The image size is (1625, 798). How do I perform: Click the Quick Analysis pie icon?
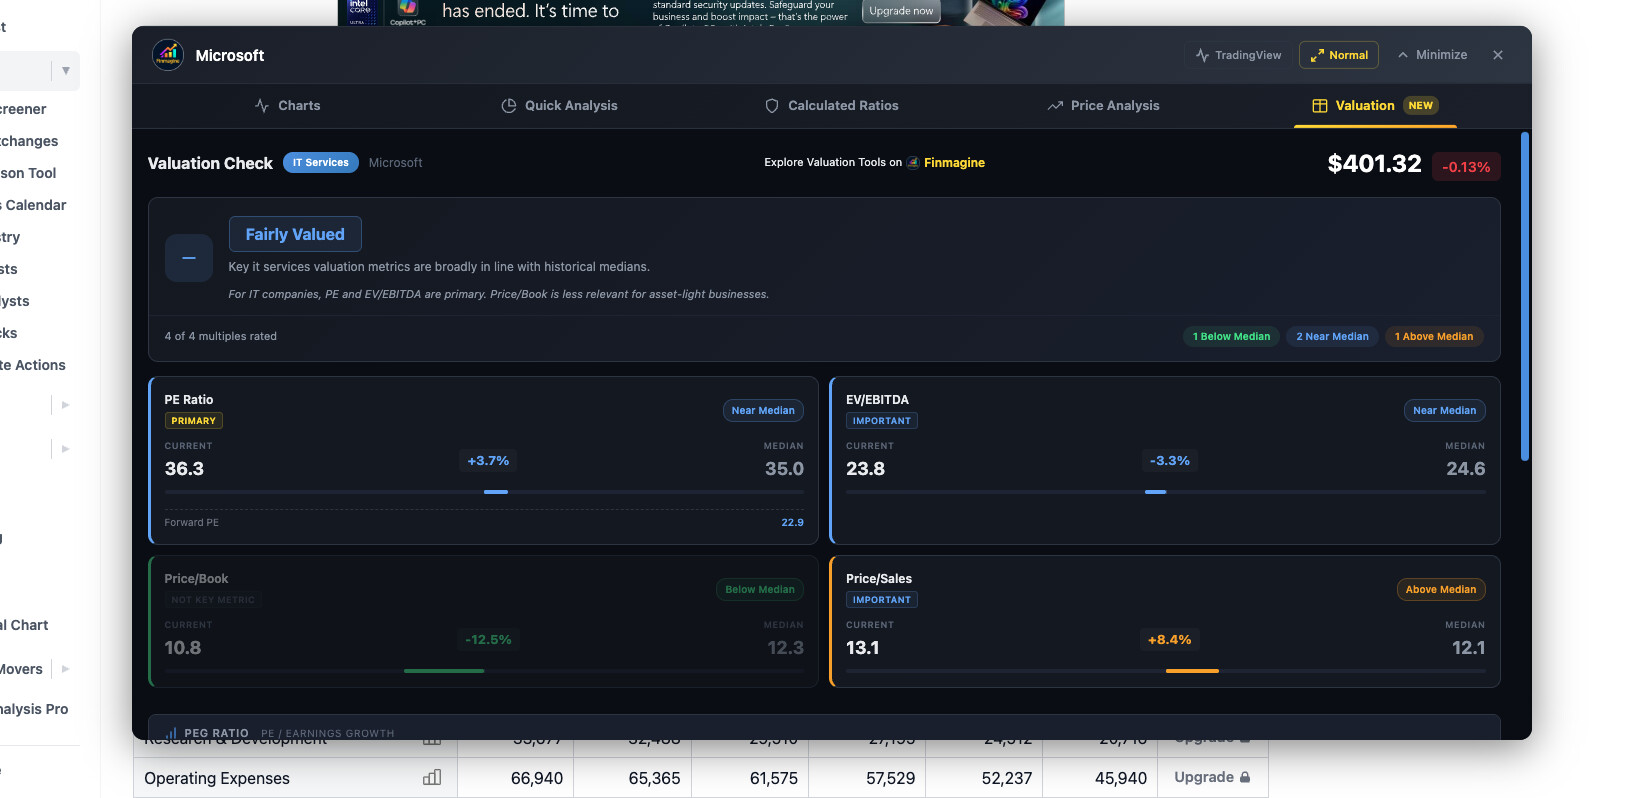point(509,106)
